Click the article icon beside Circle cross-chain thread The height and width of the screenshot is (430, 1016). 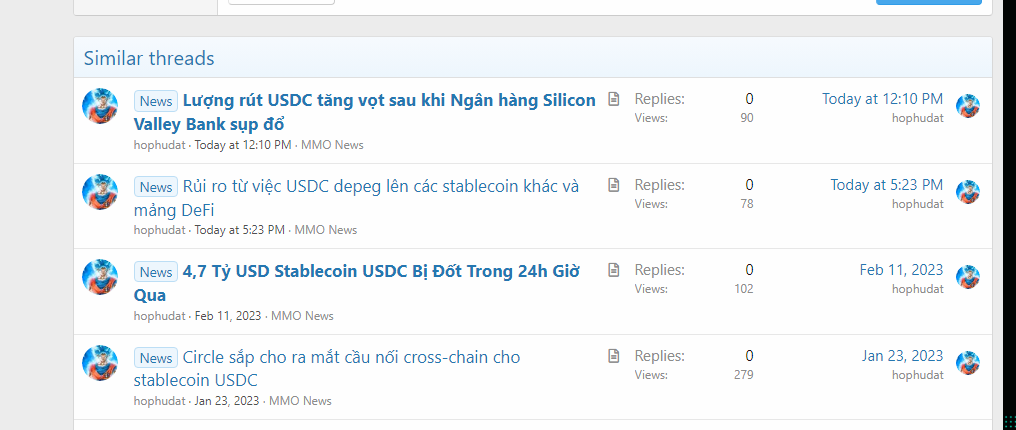[614, 356]
